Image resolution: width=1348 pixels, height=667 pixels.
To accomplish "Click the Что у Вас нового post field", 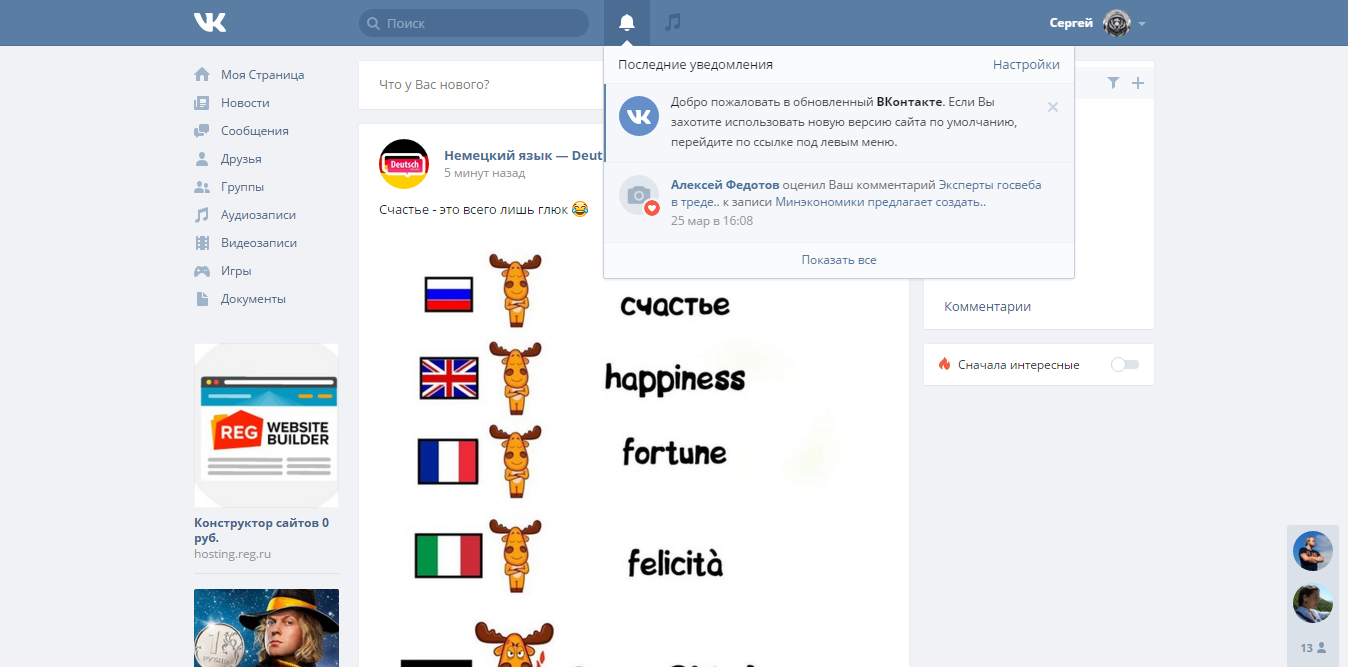I will click(x=633, y=85).
